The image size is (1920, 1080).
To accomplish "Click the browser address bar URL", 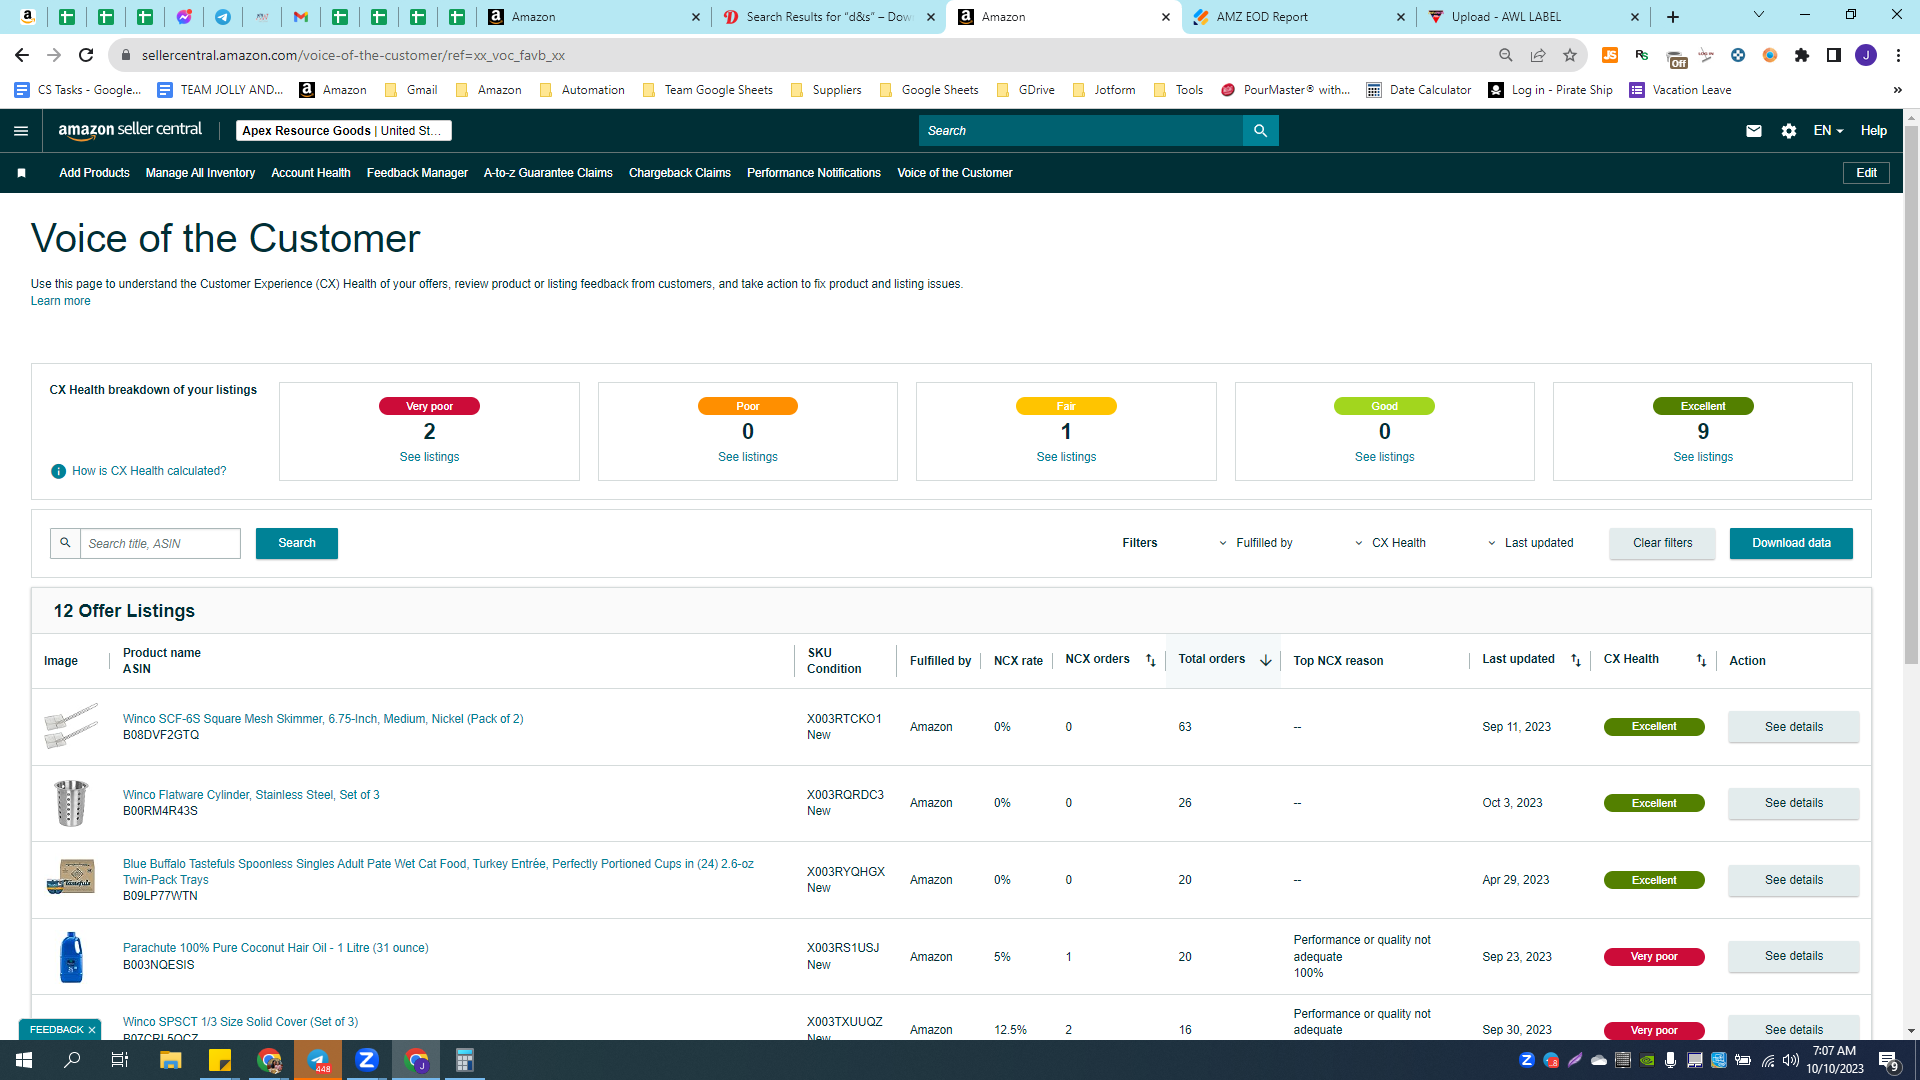I will coord(353,55).
